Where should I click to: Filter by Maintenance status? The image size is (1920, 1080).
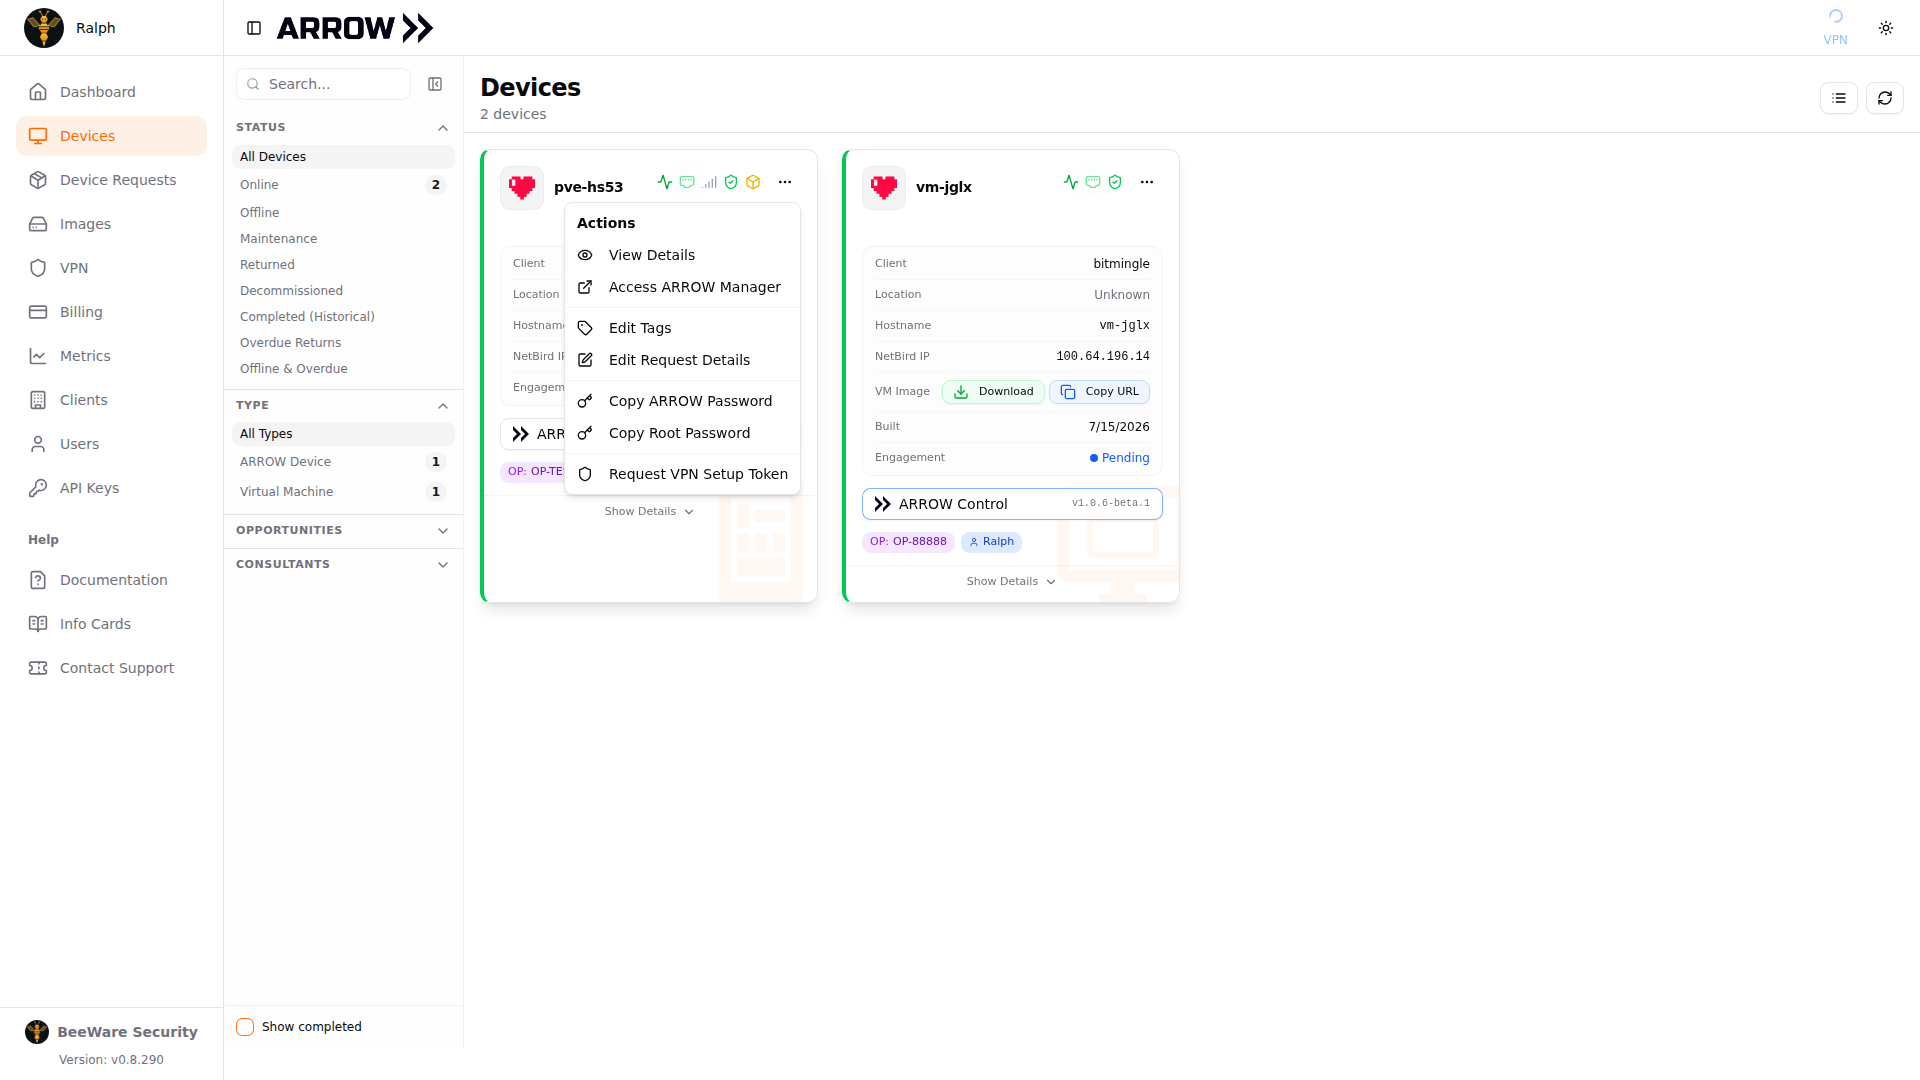343,239
